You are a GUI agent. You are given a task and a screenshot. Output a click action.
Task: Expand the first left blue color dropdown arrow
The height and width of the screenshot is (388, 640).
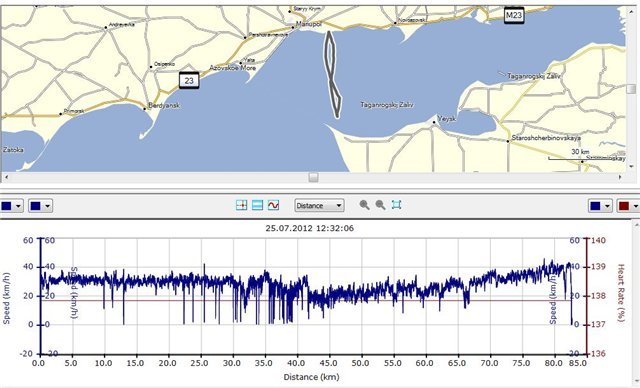[x=18, y=206]
